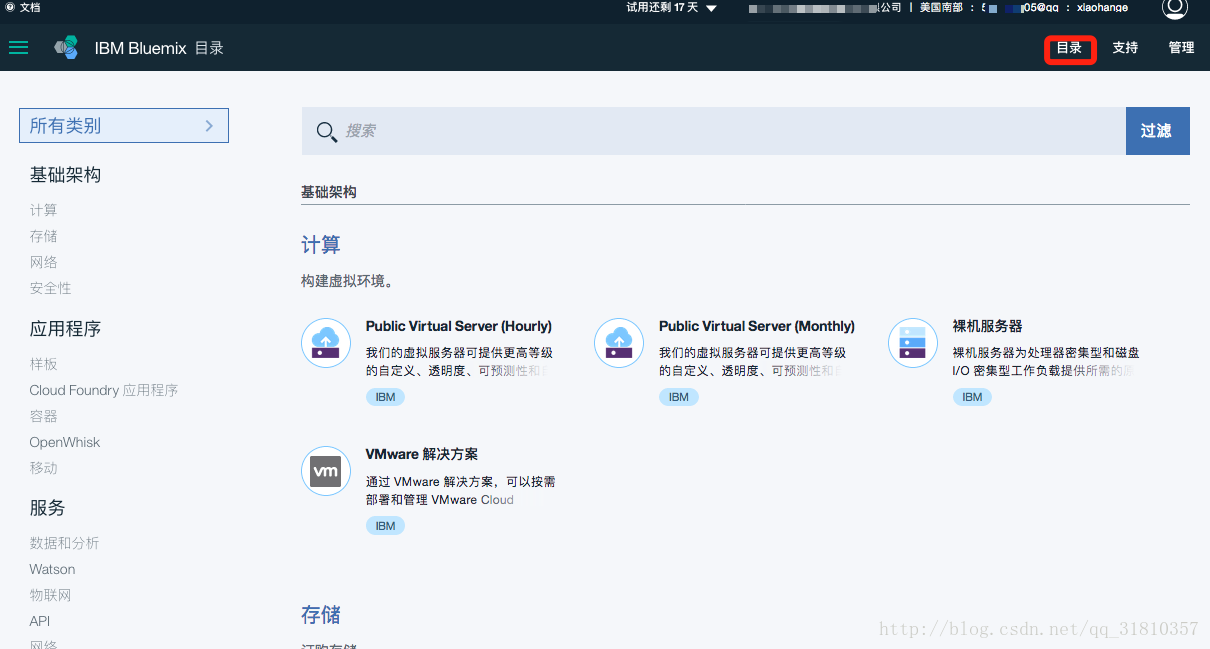
Task: Select 网络 under 基础架构 in the sidebar
Action: point(44,262)
